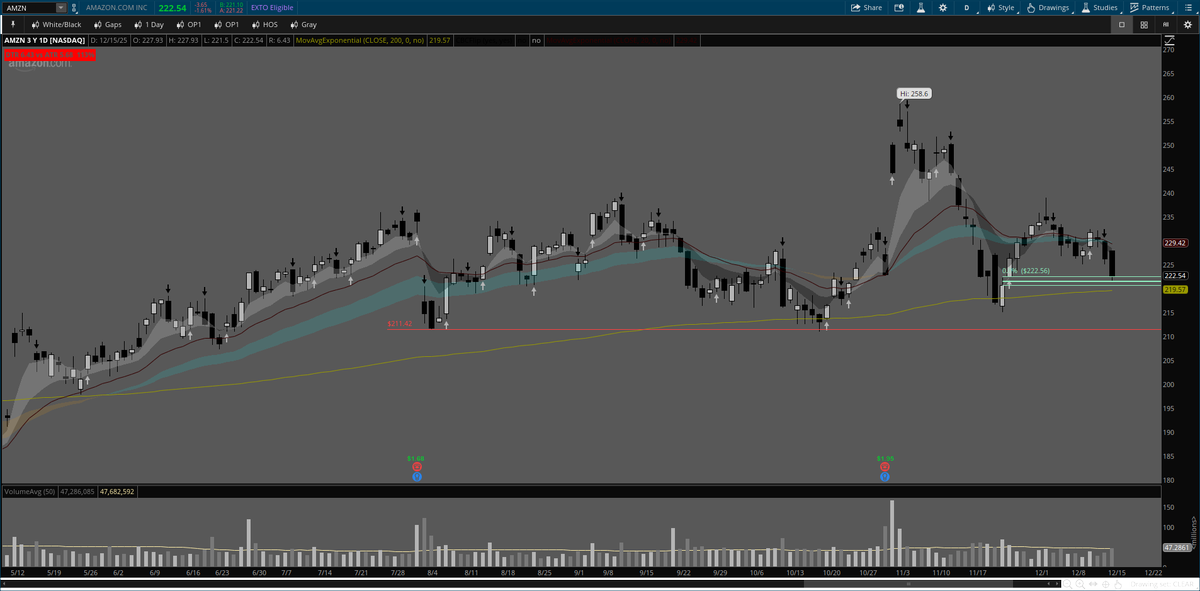
Task: Click the D: 12/15/25 date readout
Action: coord(111,40)
